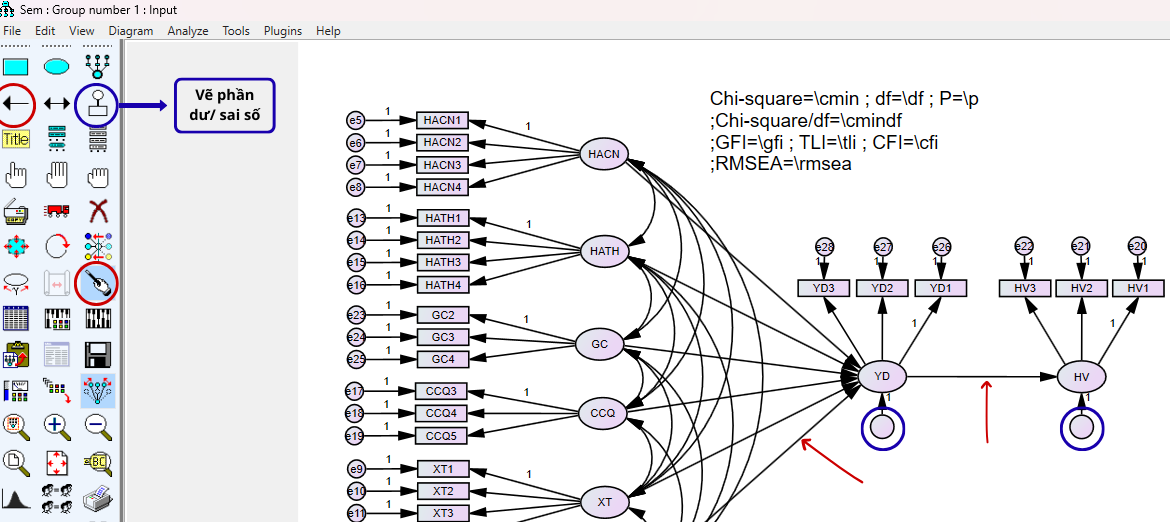
Task: Click the floppy disk save diagram icon
Action: pos(97,354)
